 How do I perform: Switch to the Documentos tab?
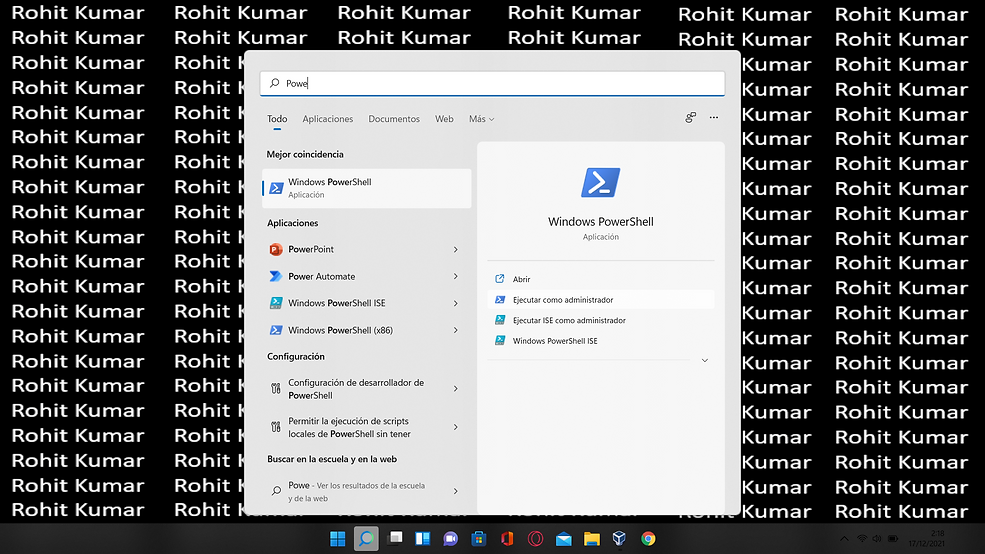(x=394, y=119)
